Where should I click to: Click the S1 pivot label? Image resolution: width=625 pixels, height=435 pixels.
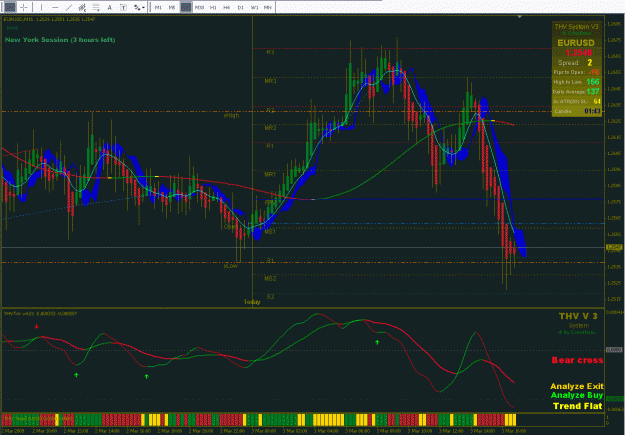point(270,260)
